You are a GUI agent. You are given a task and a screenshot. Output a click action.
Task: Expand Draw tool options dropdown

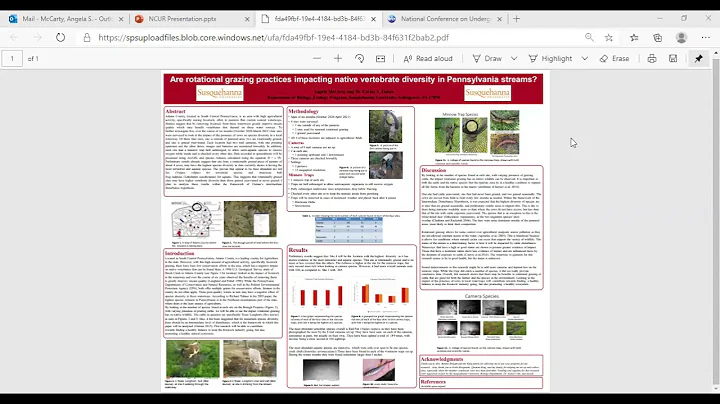[x=514, y=59]
